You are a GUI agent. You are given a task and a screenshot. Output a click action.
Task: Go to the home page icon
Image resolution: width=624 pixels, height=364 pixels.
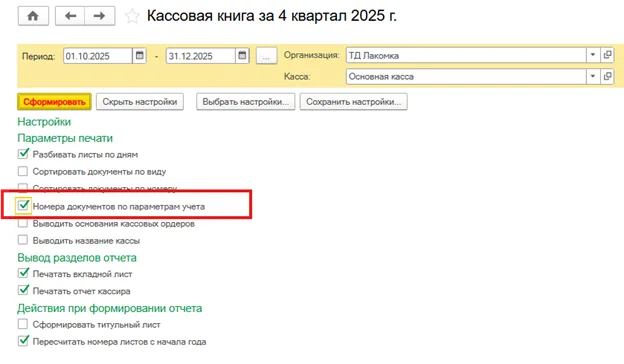[x=33, y=16]
